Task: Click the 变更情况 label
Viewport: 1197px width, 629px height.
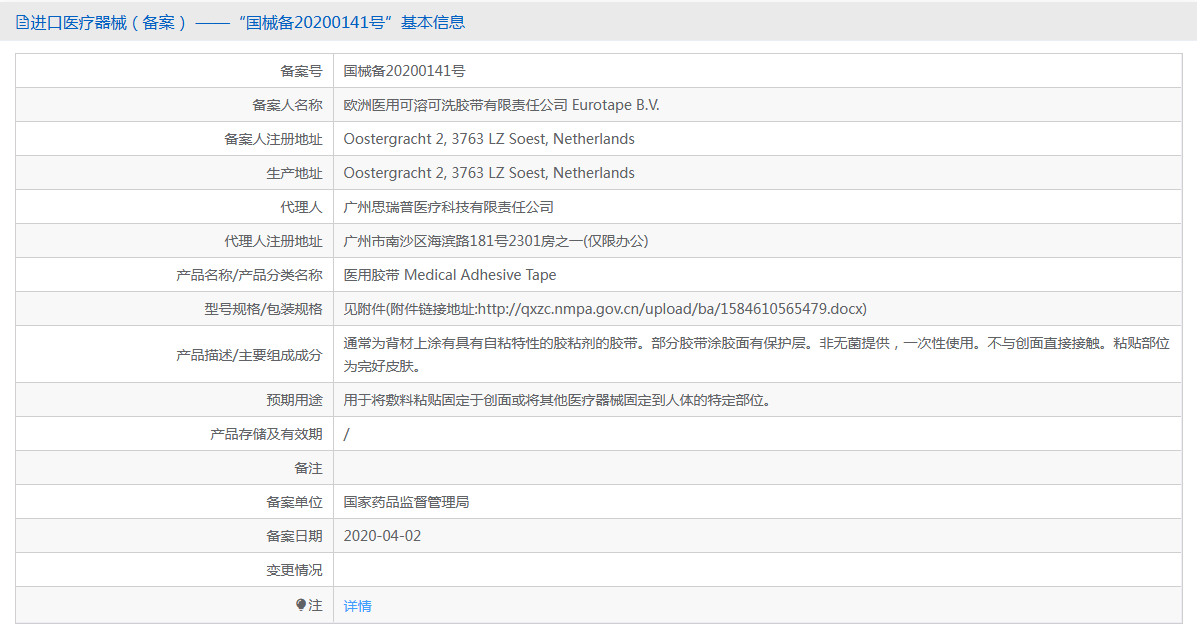Action: (295, 570)
